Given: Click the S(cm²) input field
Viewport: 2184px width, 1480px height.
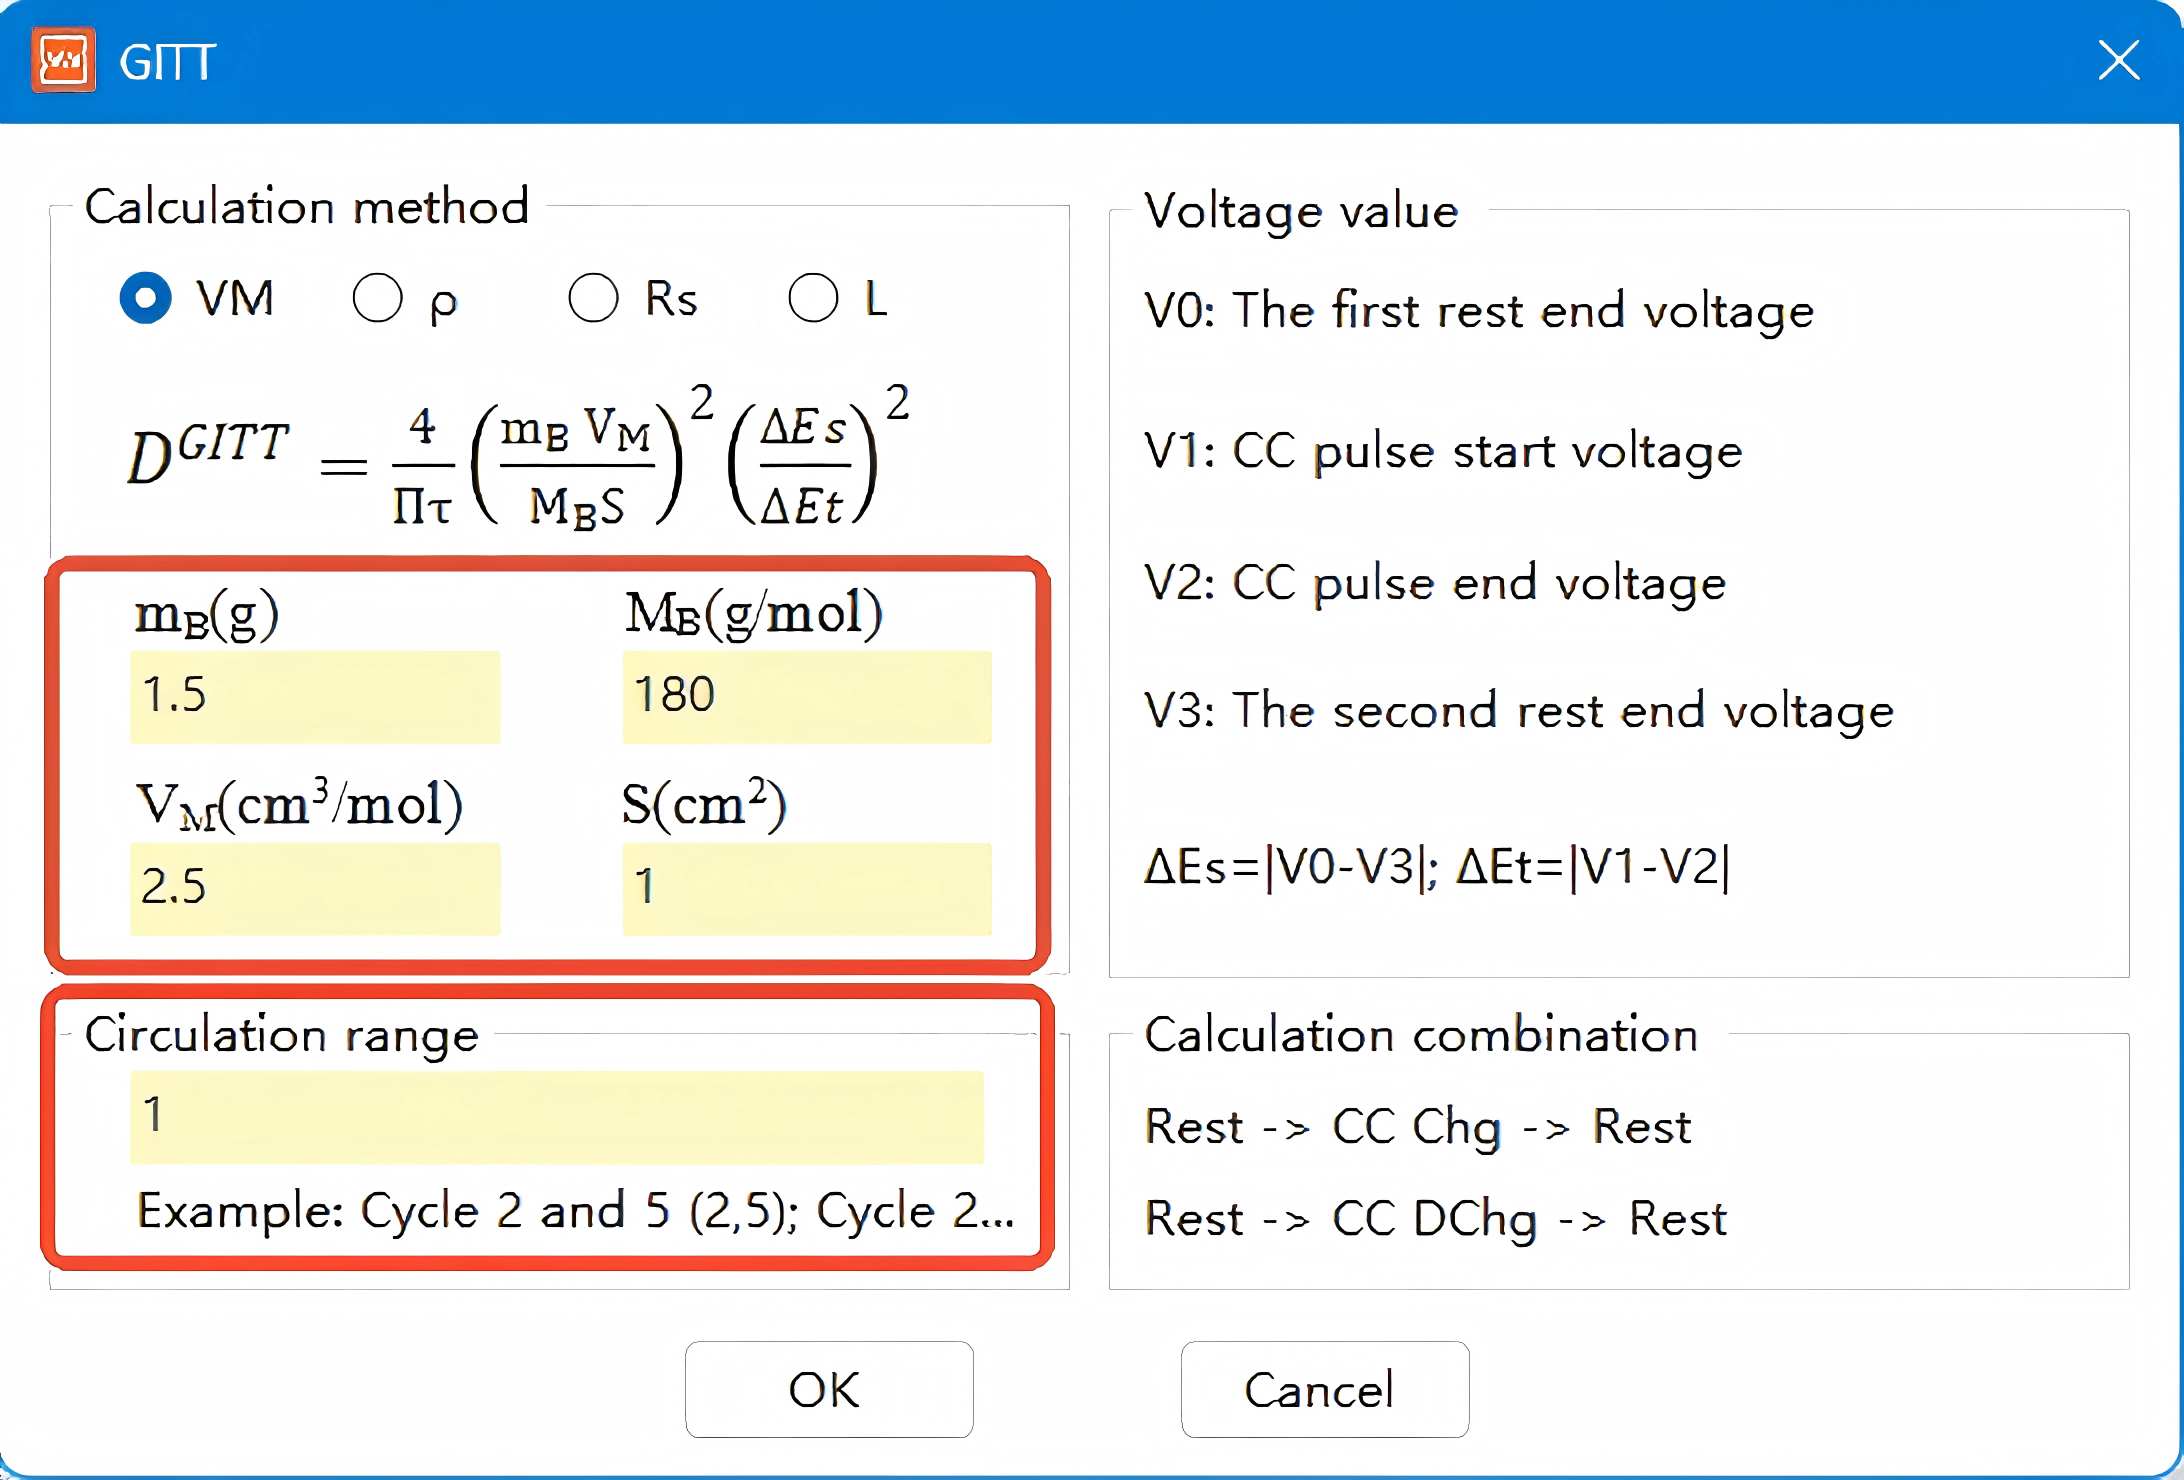Looking at the screenshot, I should (x=807, y=889).
